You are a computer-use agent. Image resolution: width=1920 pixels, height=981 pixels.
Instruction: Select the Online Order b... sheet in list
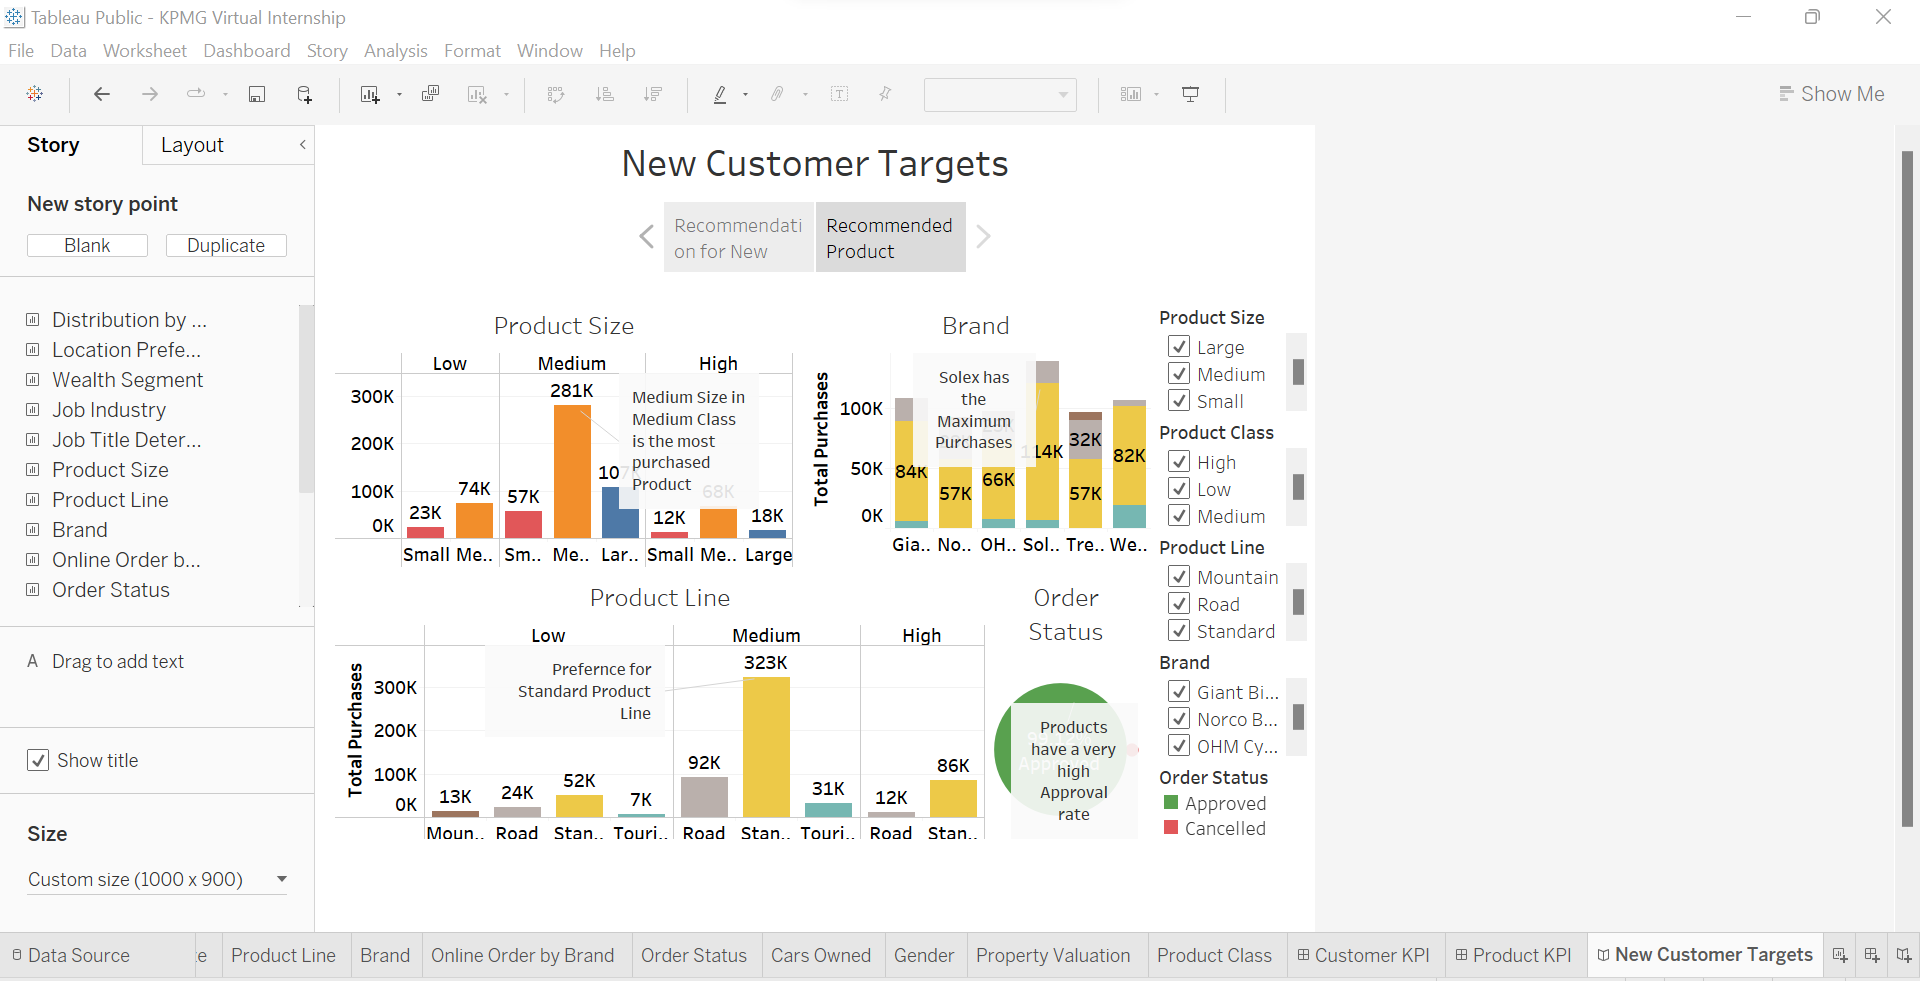click(x=126, y=560)
